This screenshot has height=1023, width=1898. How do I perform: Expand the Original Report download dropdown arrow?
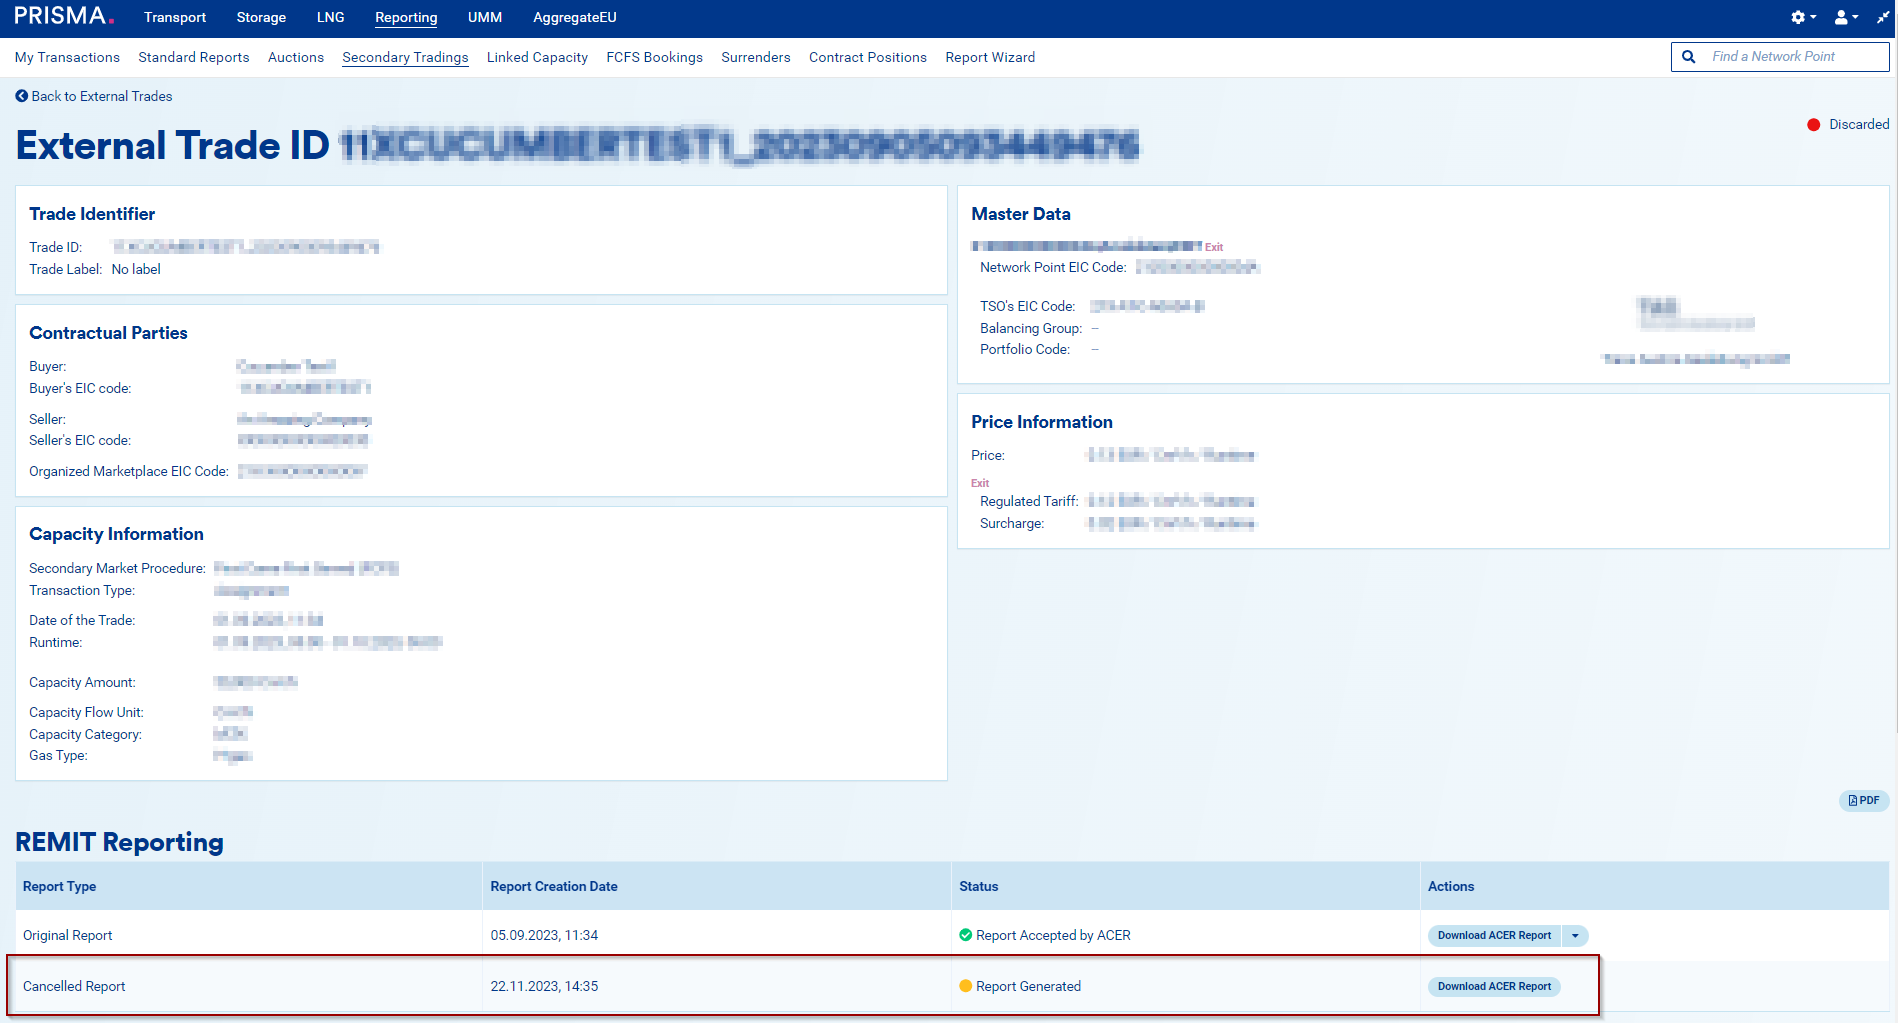coord(1575,936)
